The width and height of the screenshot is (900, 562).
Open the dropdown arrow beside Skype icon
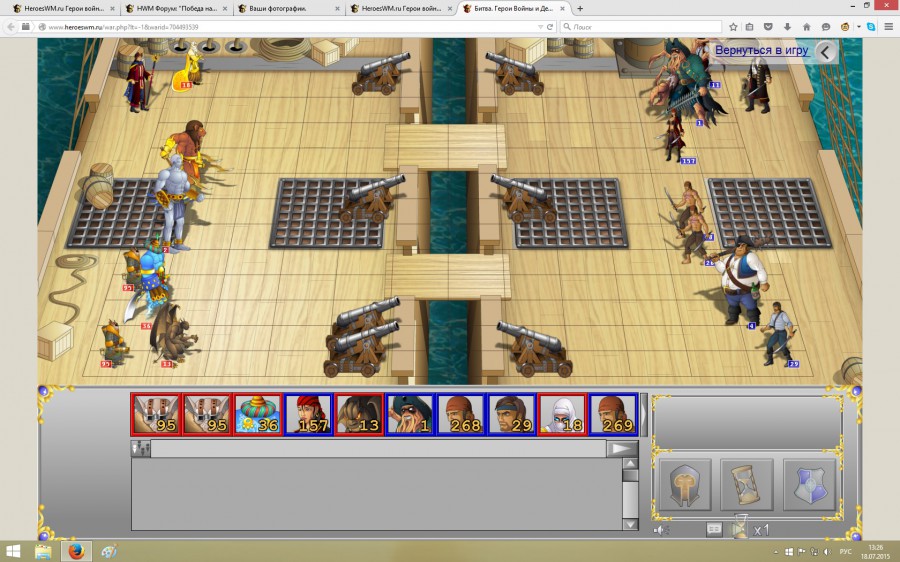click(859, 27)
